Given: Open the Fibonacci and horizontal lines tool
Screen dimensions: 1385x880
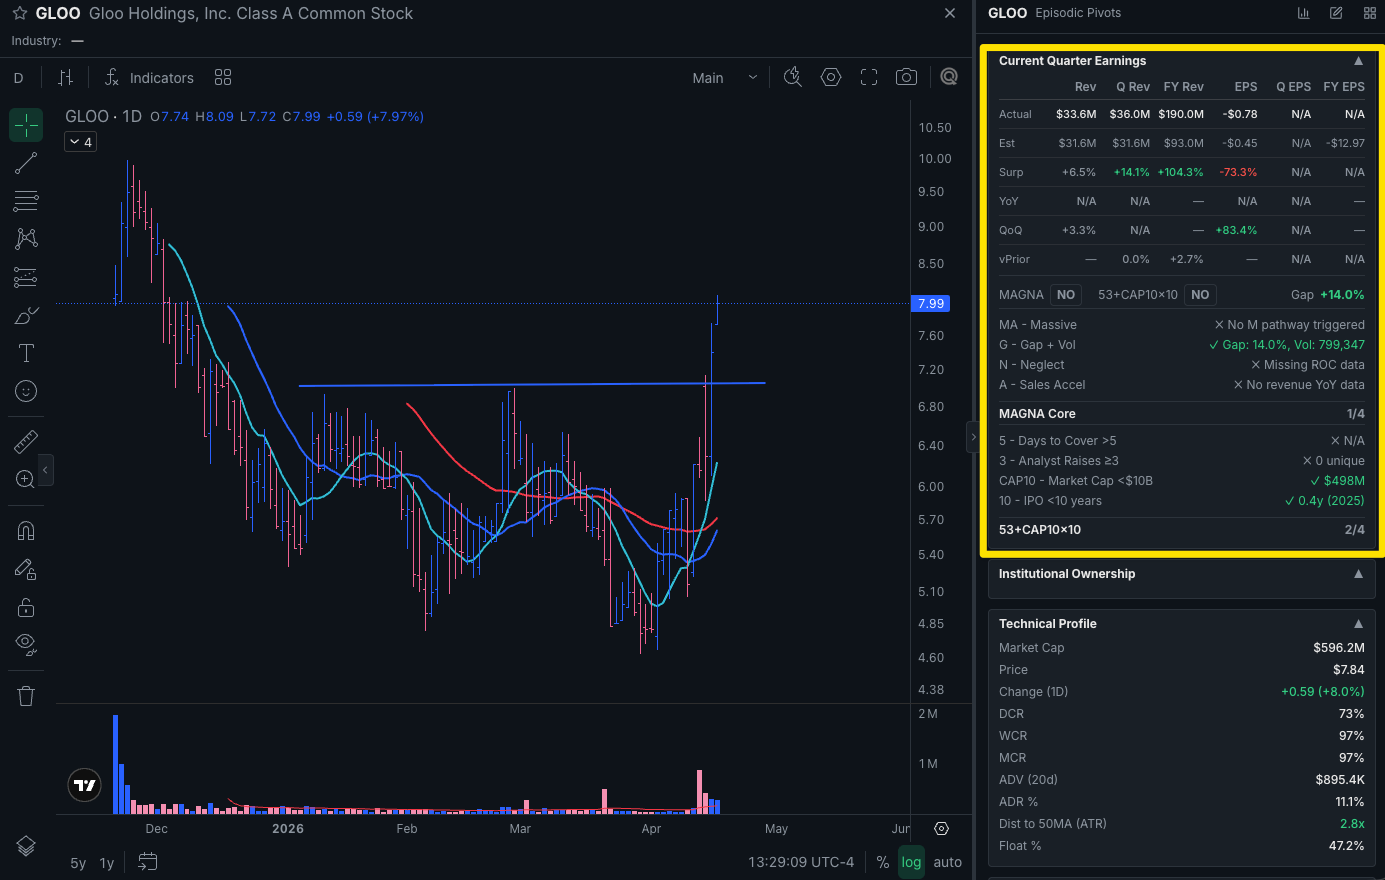Looking at the screenshot, I should coord(26,201).
